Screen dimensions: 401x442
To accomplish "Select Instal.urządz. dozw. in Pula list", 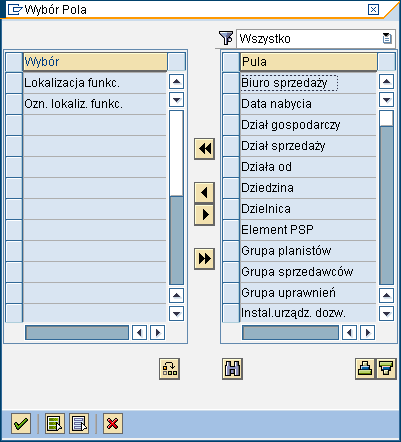I will (x=308, y=313).
